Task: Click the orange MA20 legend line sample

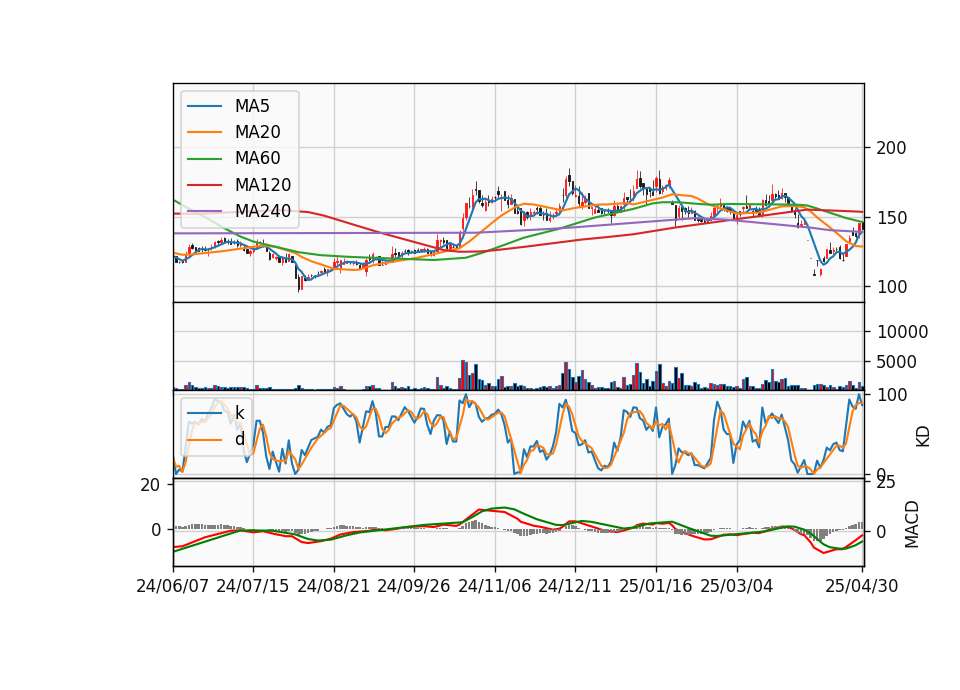Action: pyautogui.click(x=204, y=132)
